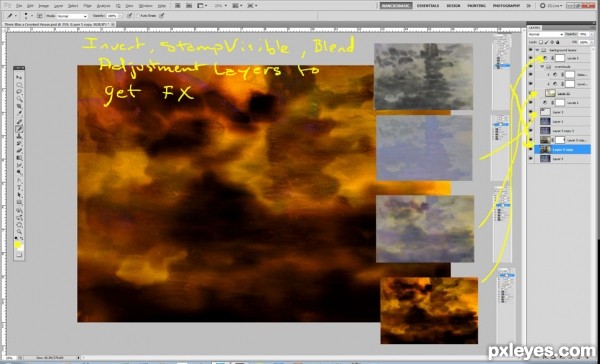The width and height of the screenshot is (600, 364).
Task: Collapse the background layers group
Action: pos(537,50)
